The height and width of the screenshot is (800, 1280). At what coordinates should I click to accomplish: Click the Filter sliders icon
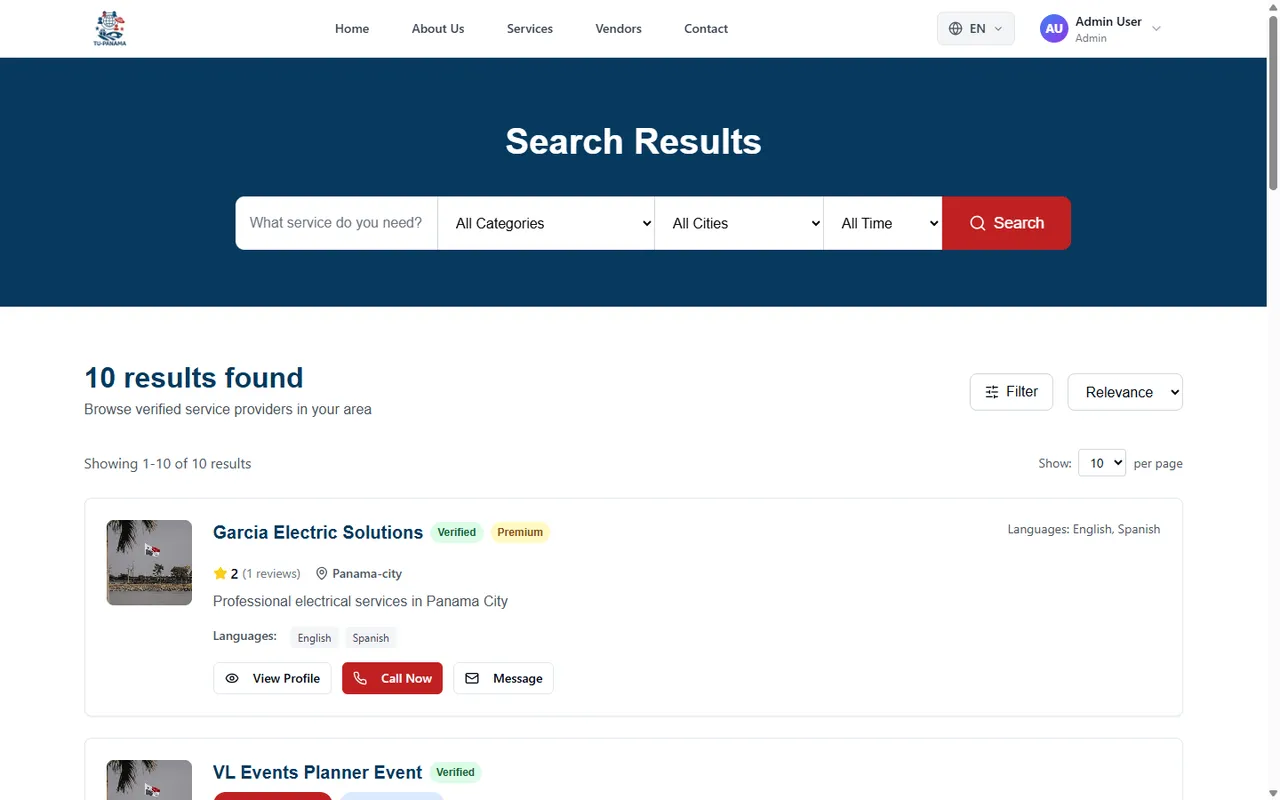[x=992, y=392]
